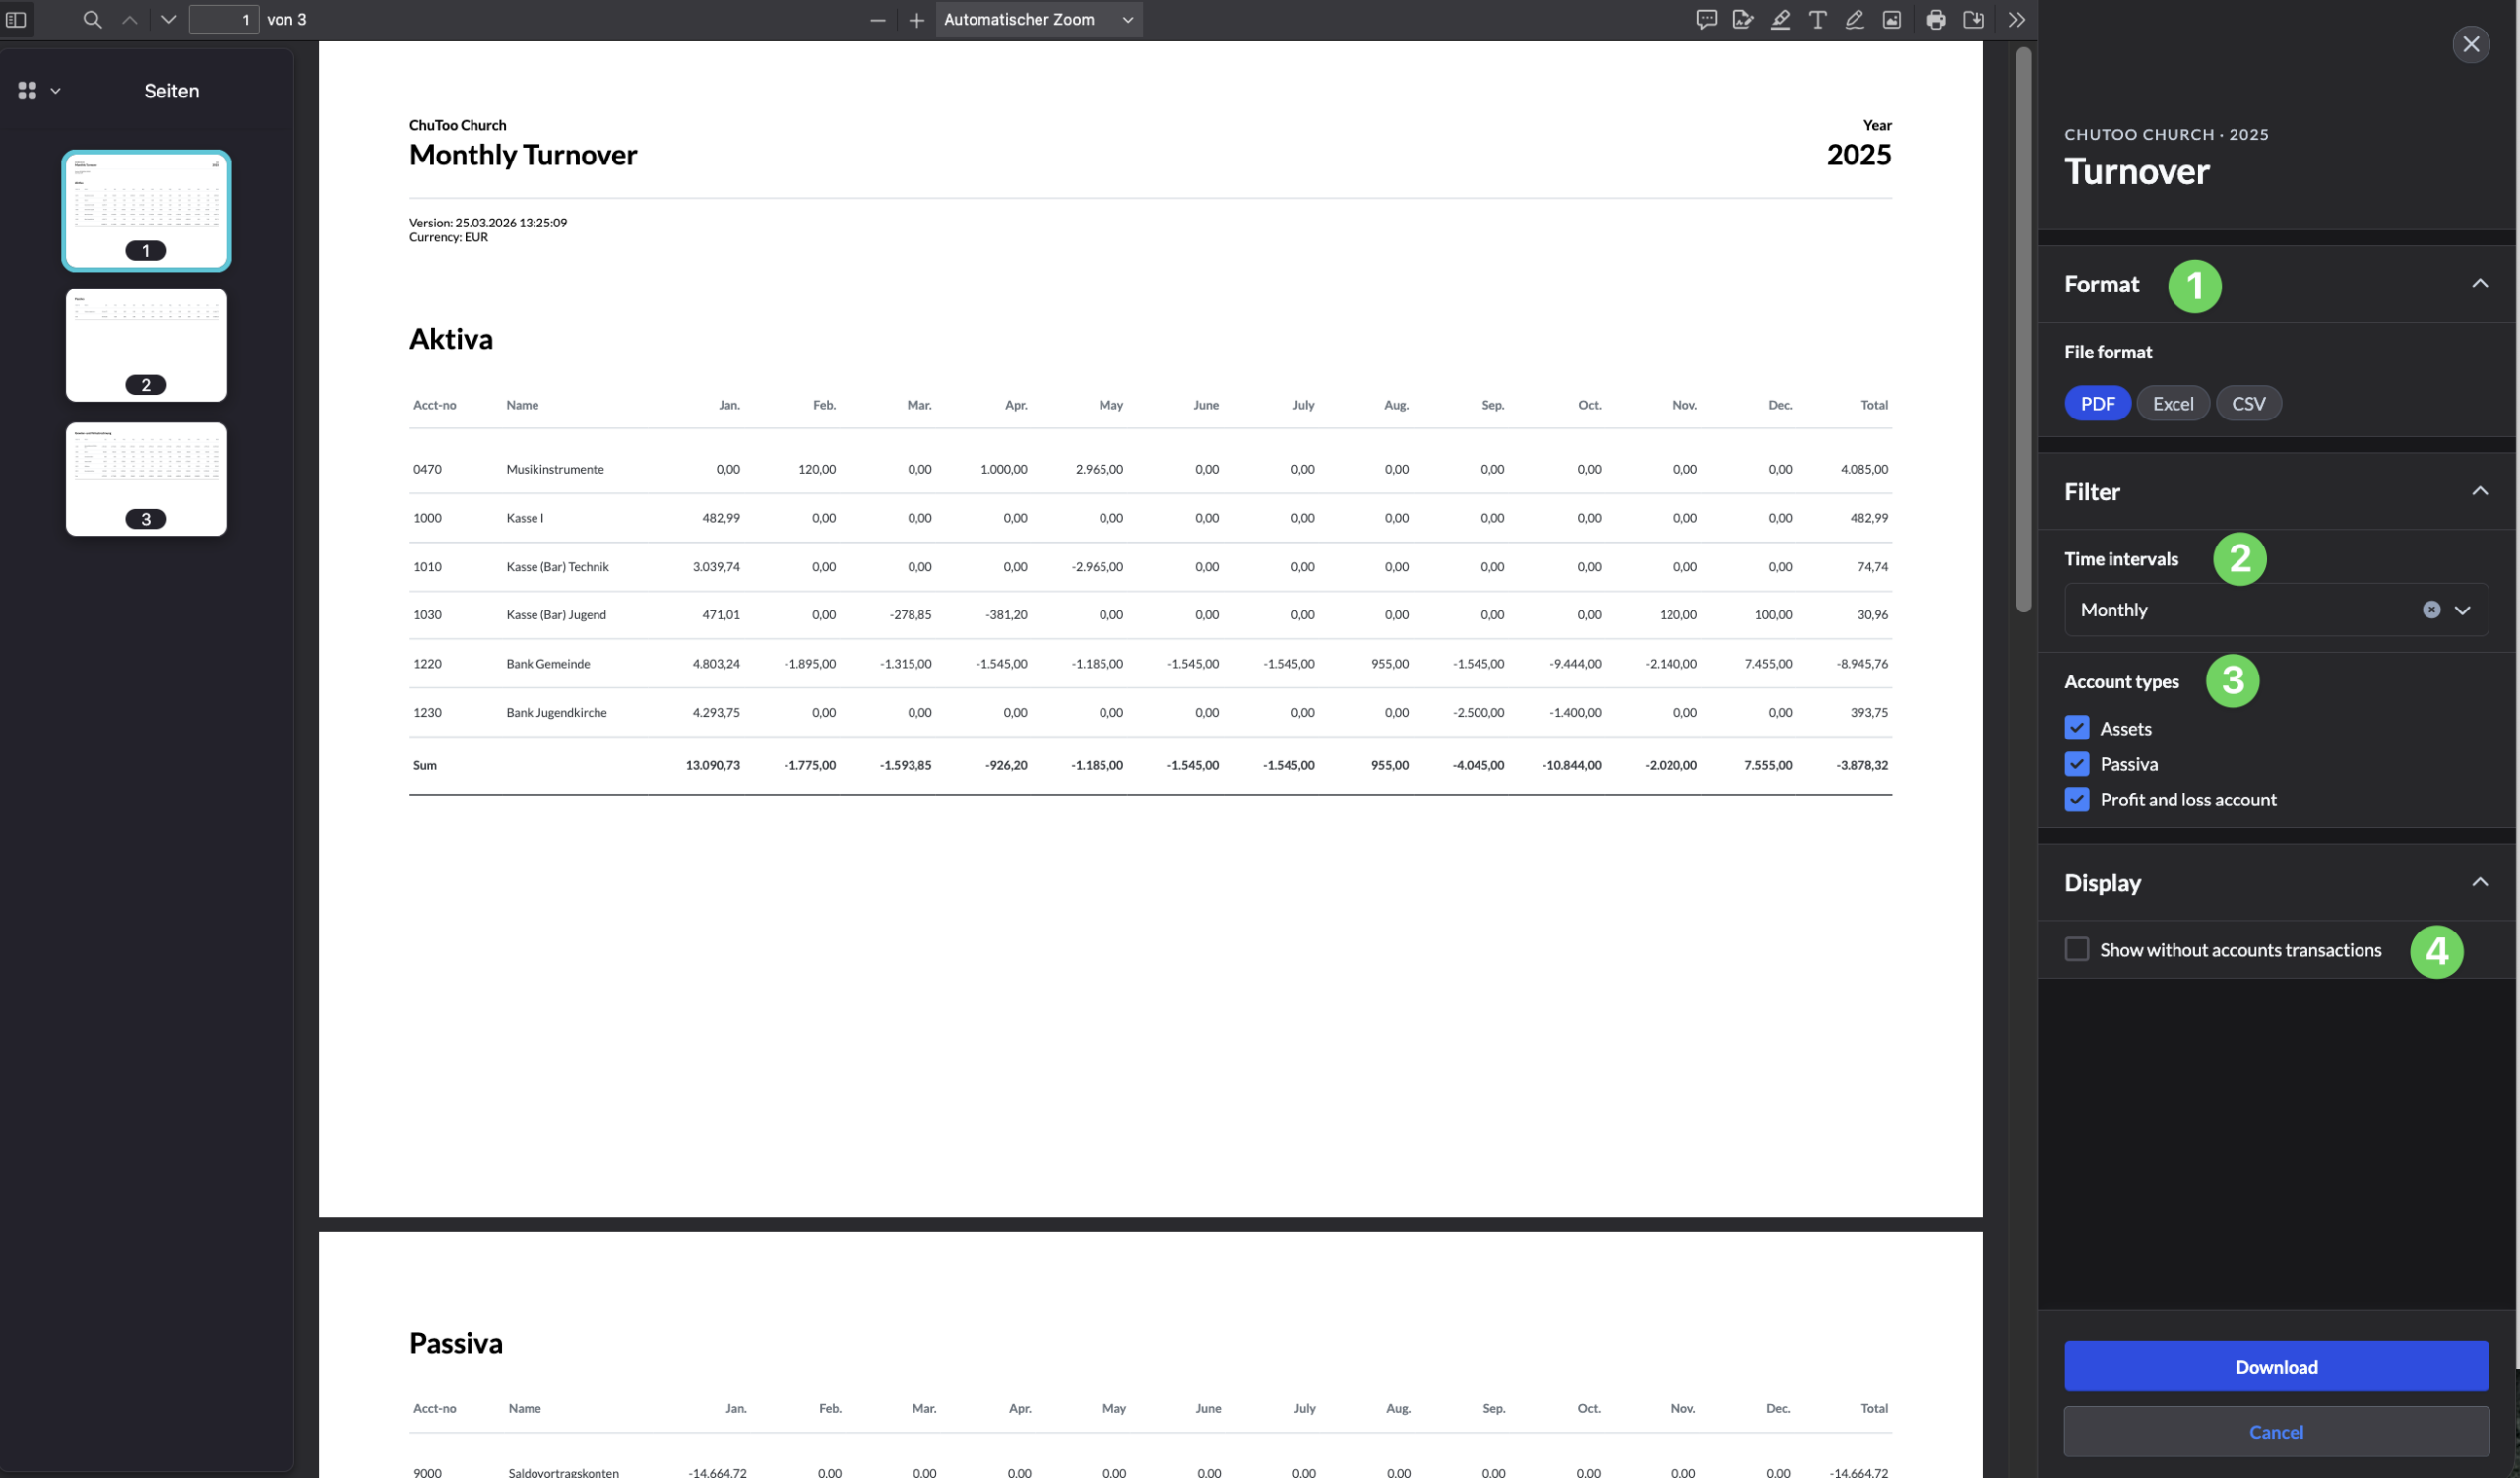Open the search magnifier in viewer
Image resolution: width=2520 pixels, height=1478 pixels.
pos(92,19)
